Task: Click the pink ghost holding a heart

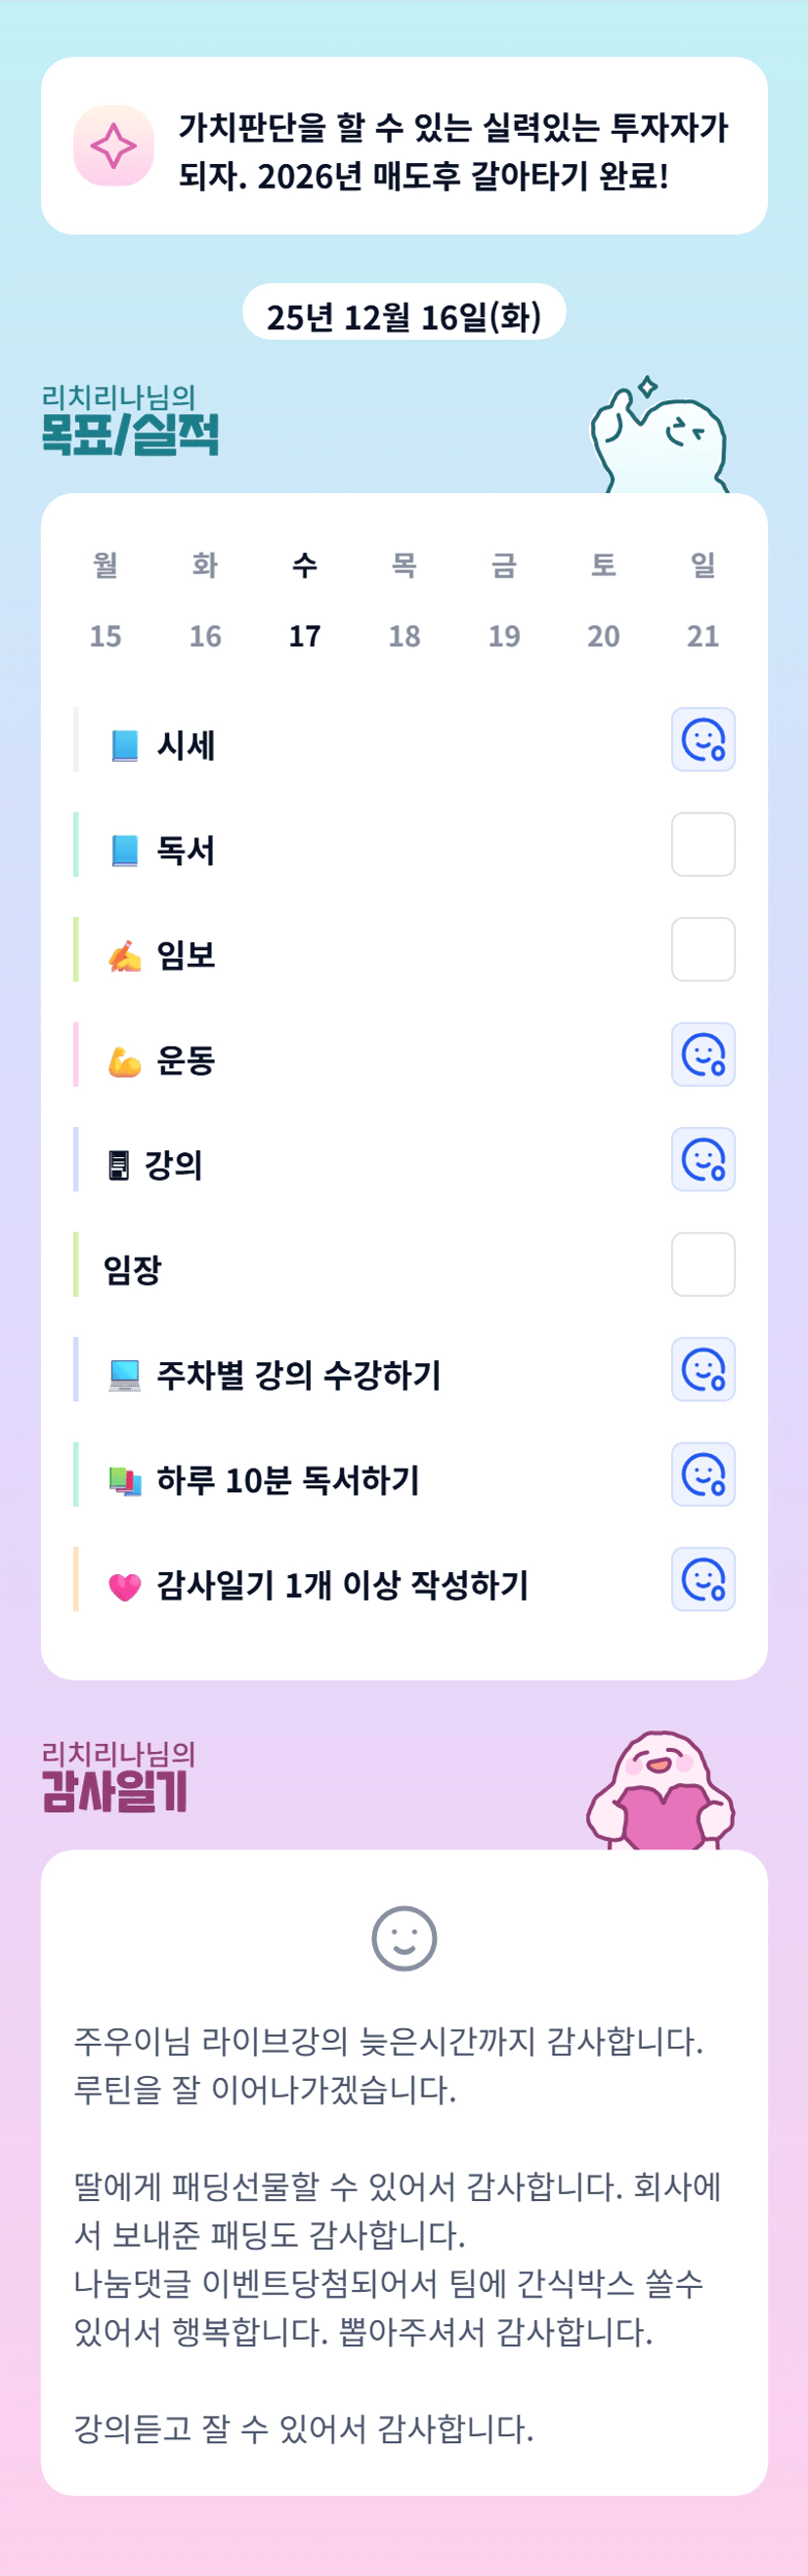Action: coord(660,1793)
